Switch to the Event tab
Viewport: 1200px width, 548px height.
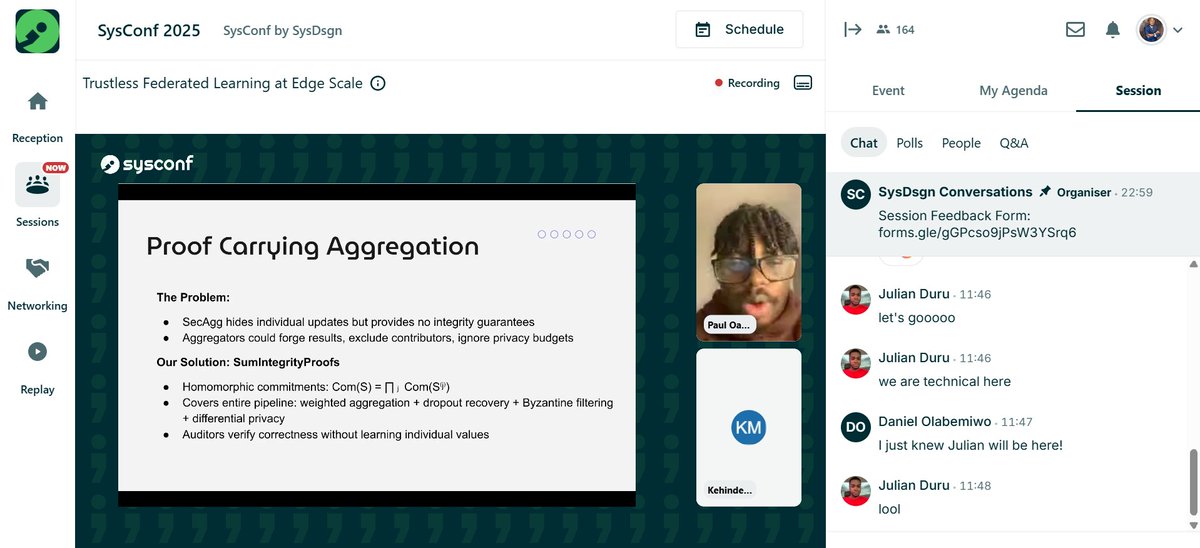[x=888, y=90]
